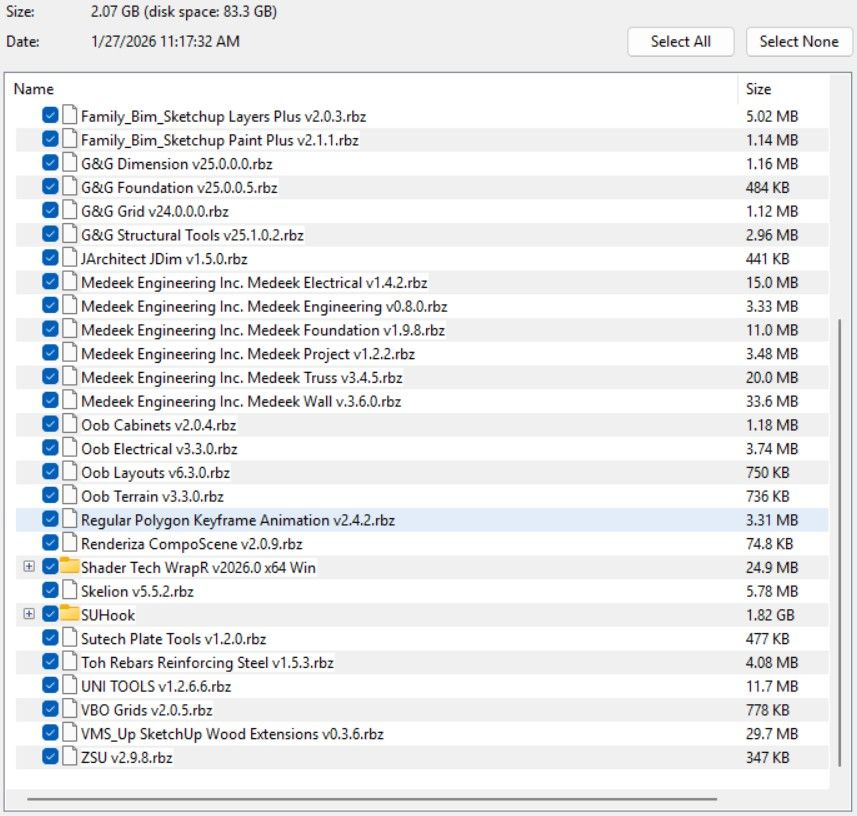857x816 pixels.
Task: Uncheck the SUHook folder checkbox
Action: click(x=48, y=614)
